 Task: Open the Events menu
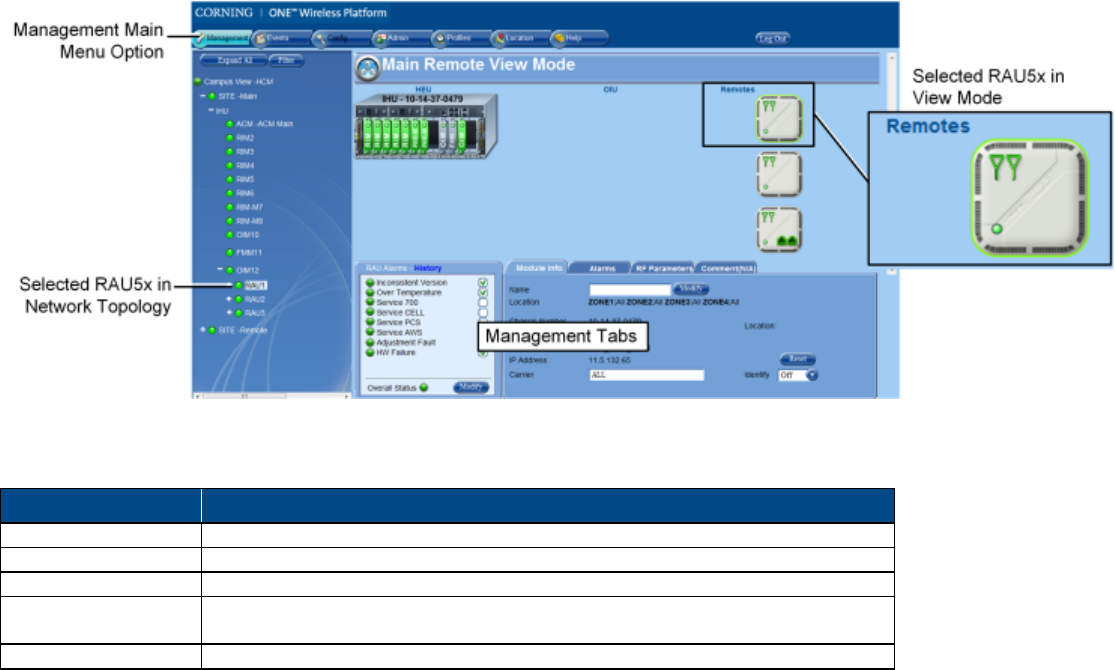point(282,38)
